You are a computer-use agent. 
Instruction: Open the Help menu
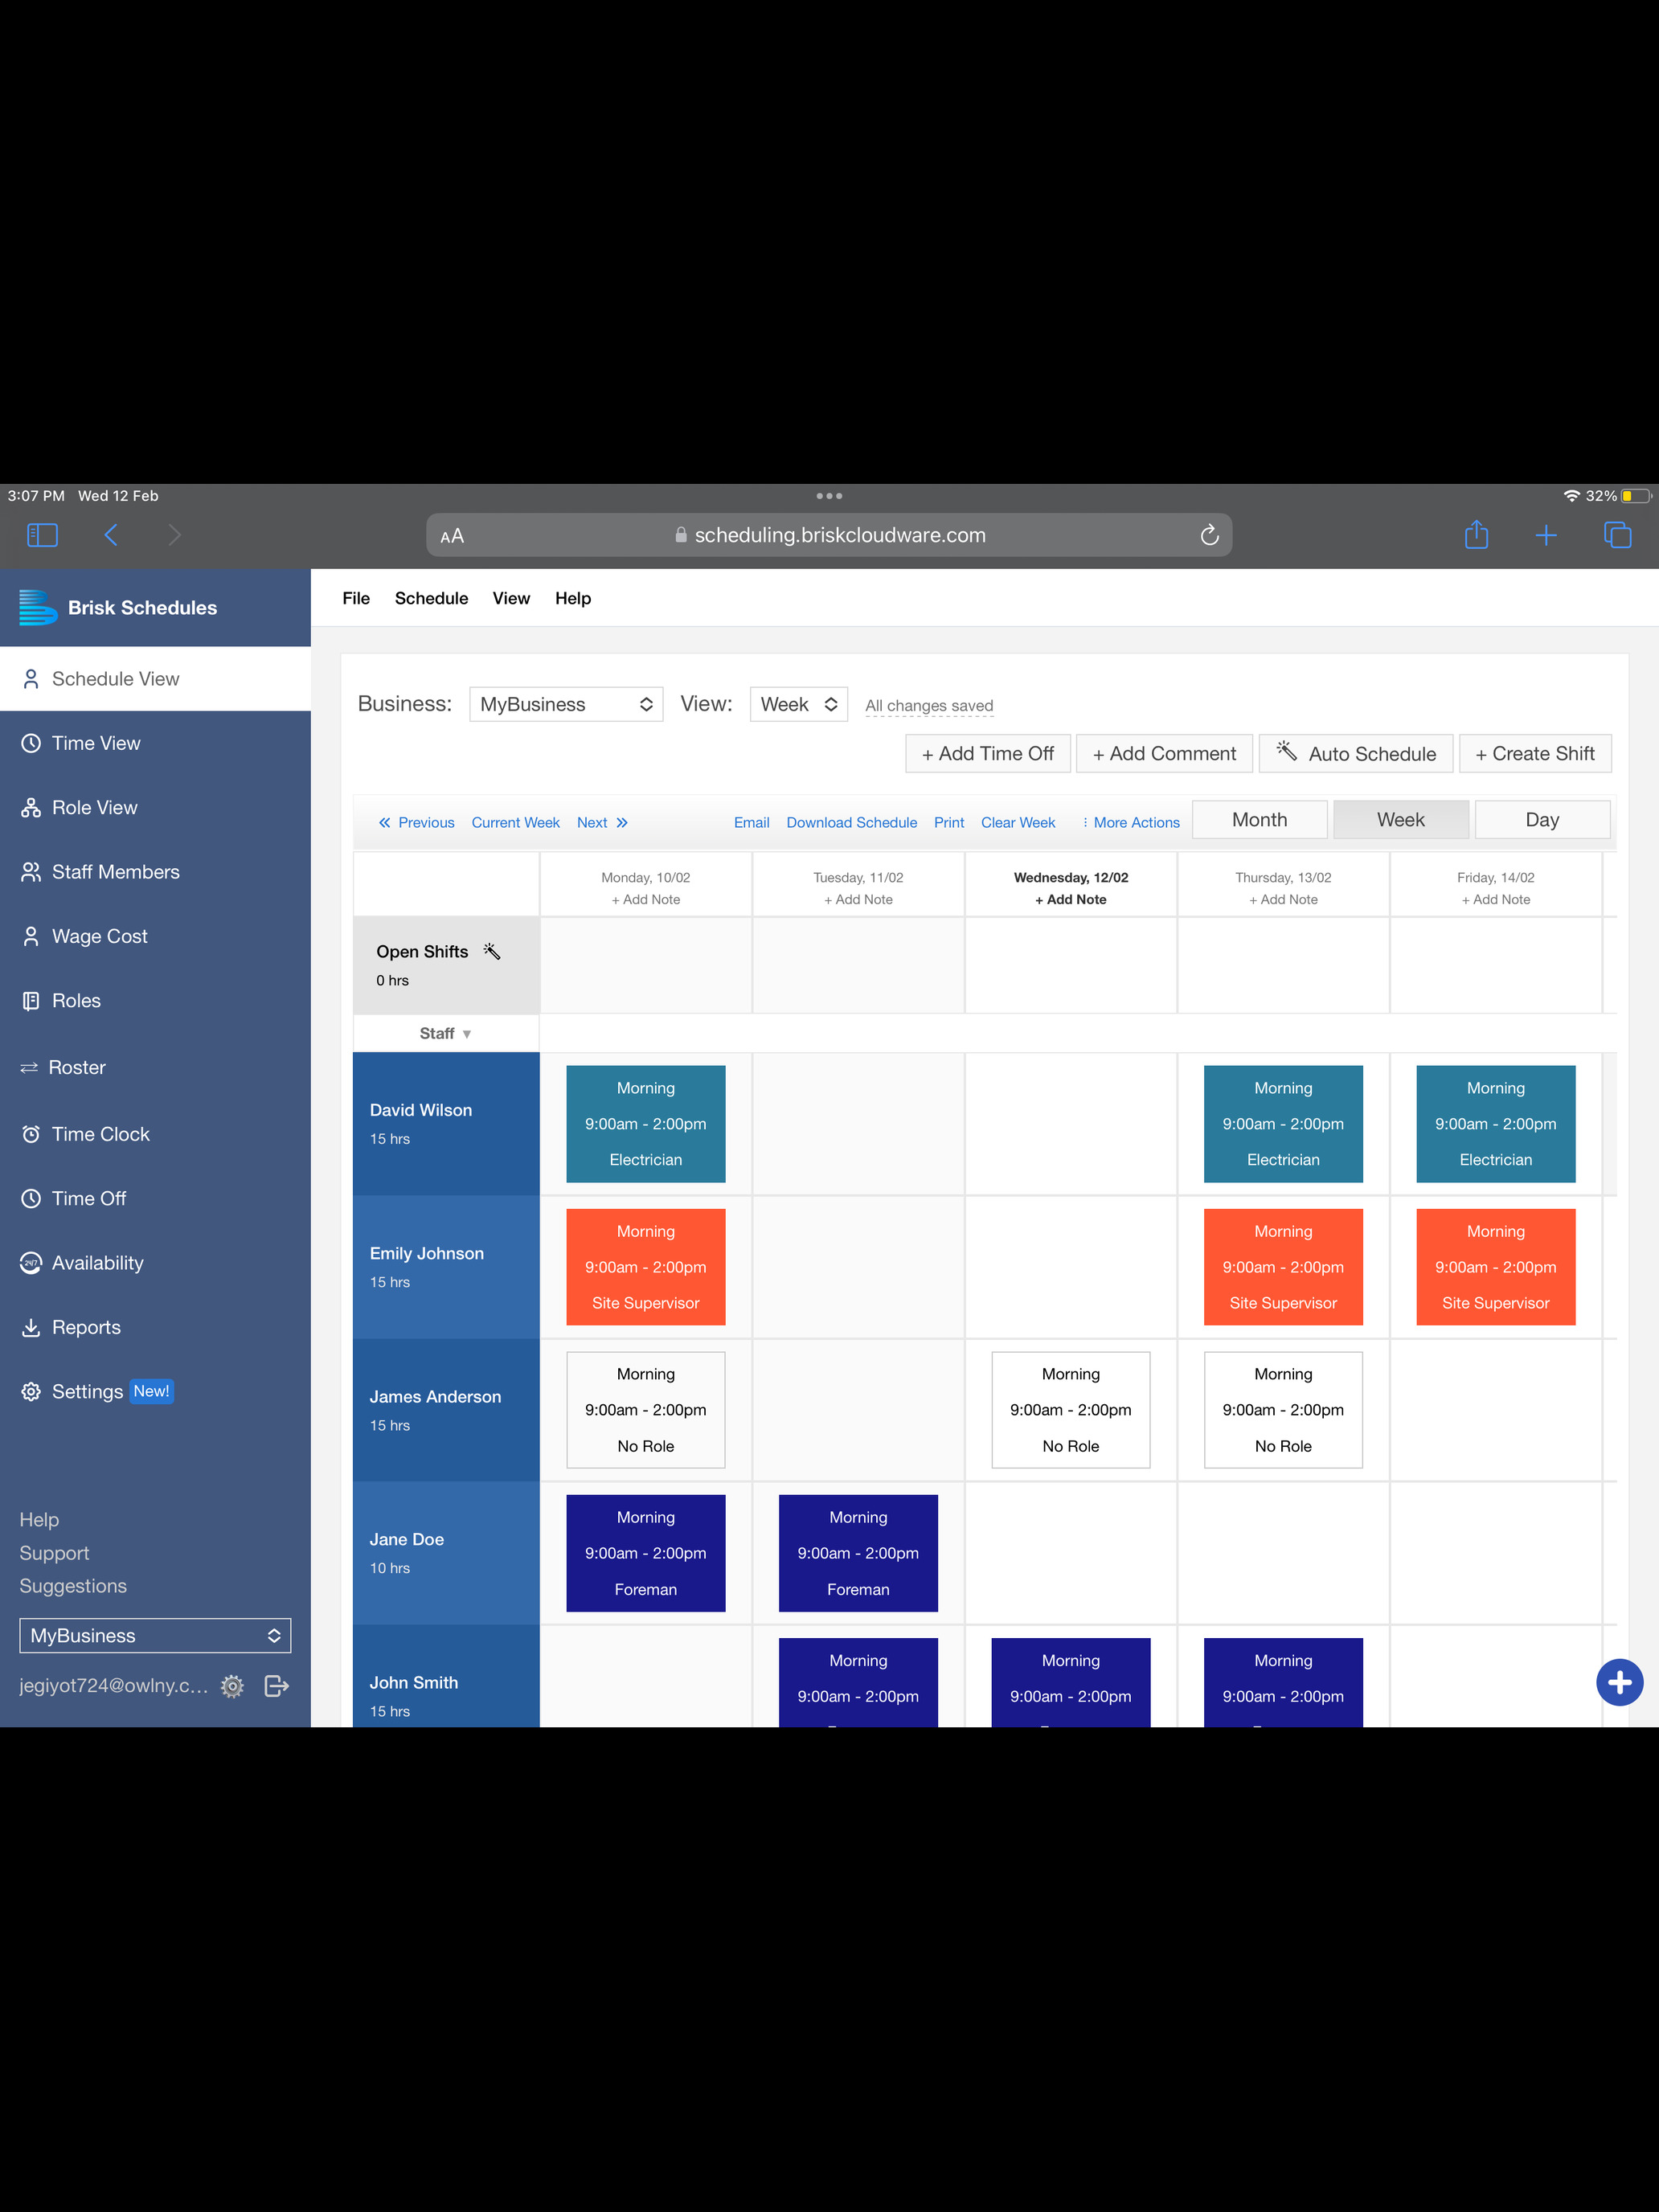(x=573, y=598)
